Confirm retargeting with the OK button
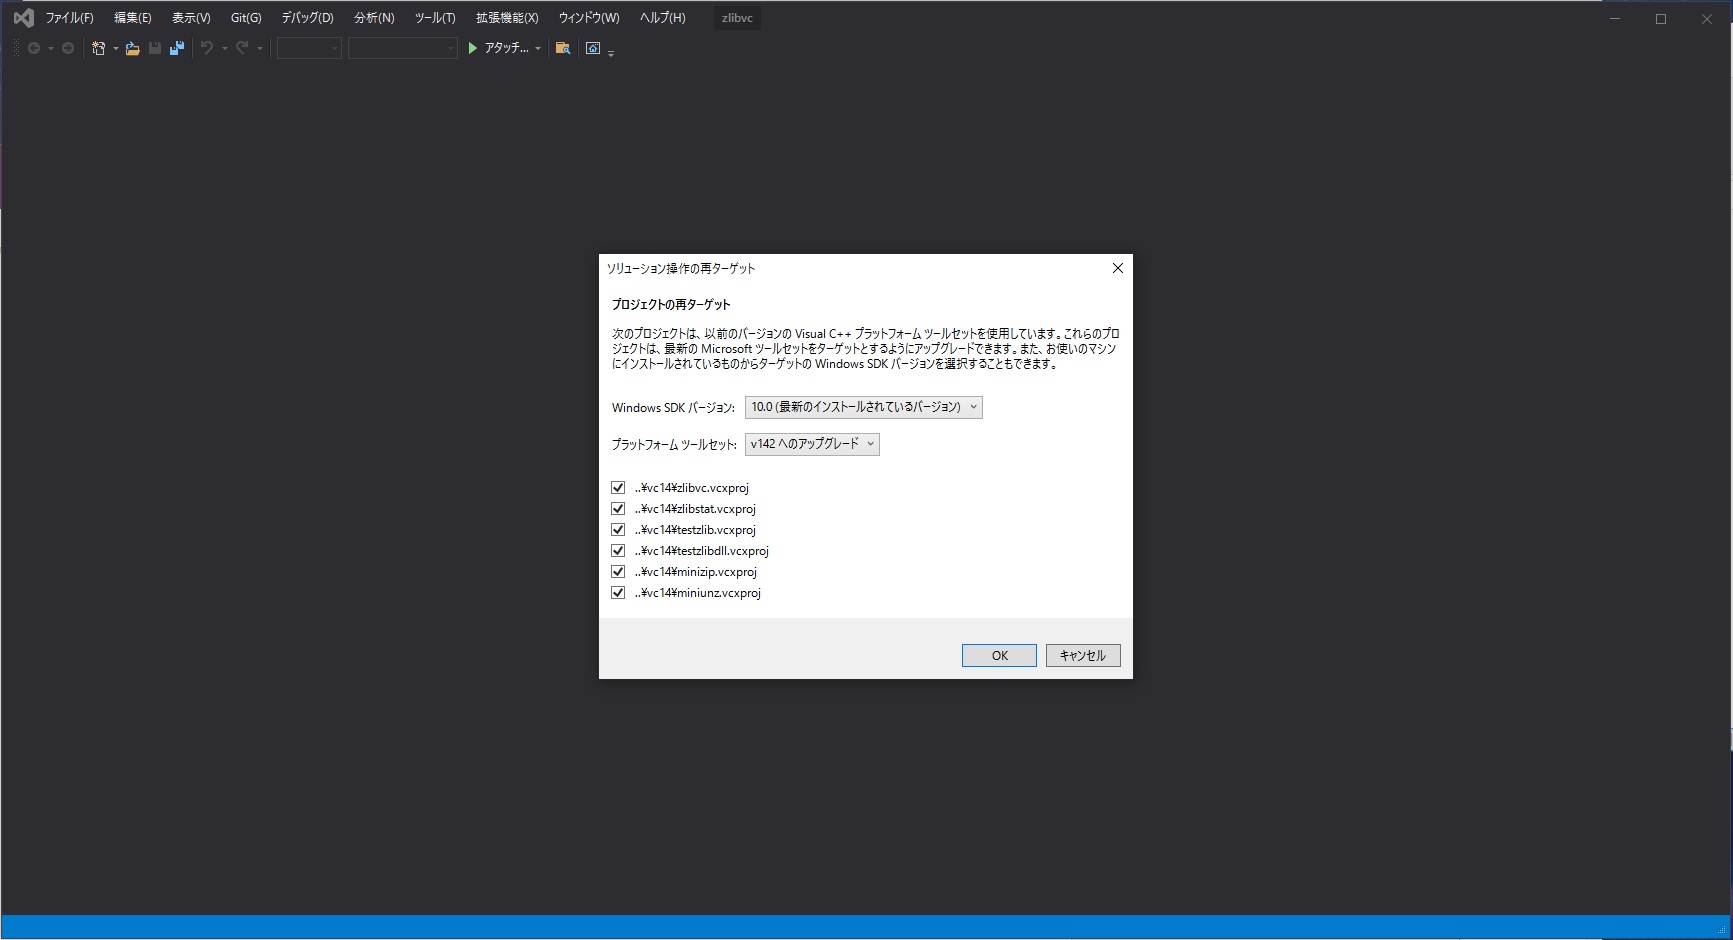The image size is (1733, 940). point(998,655)
